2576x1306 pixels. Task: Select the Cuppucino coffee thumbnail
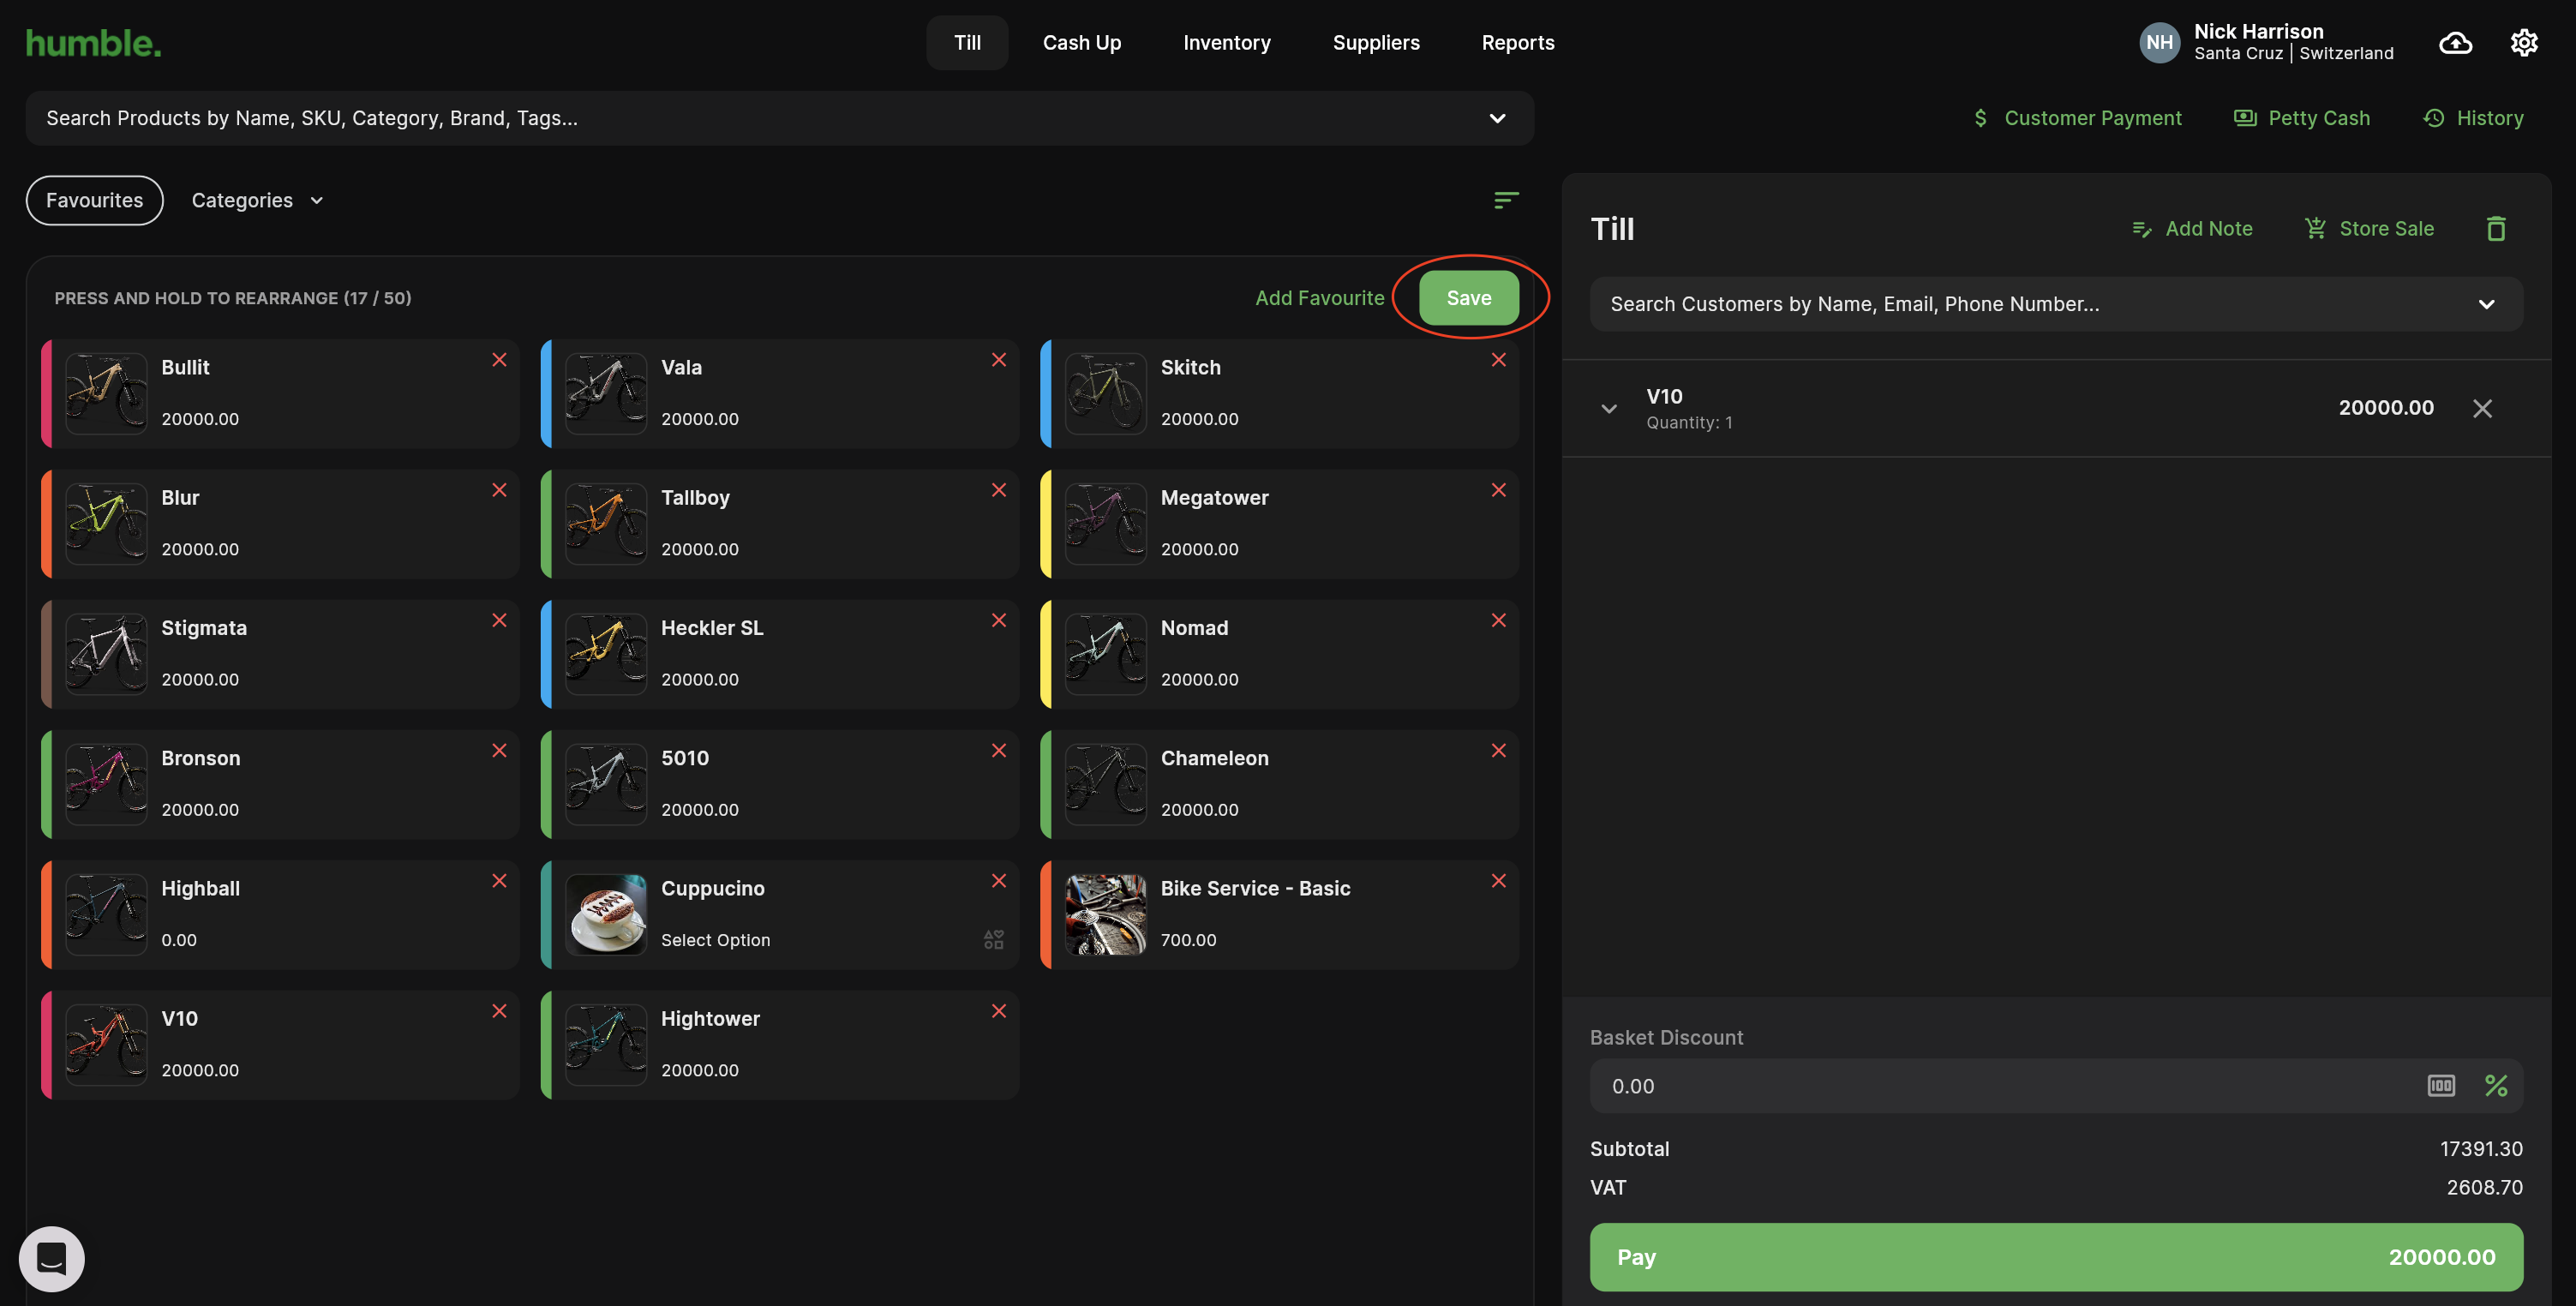606,915
